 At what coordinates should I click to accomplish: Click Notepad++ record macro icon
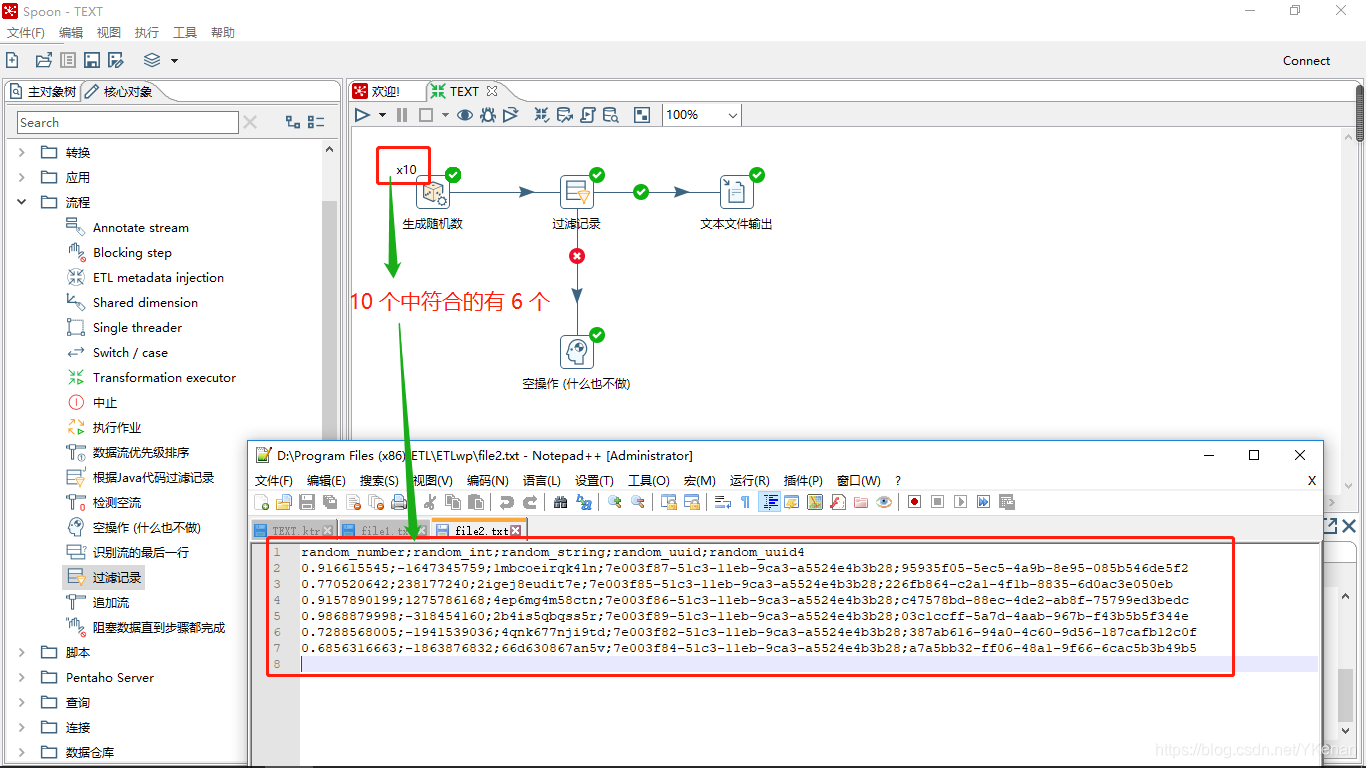(x=914, y=502)
